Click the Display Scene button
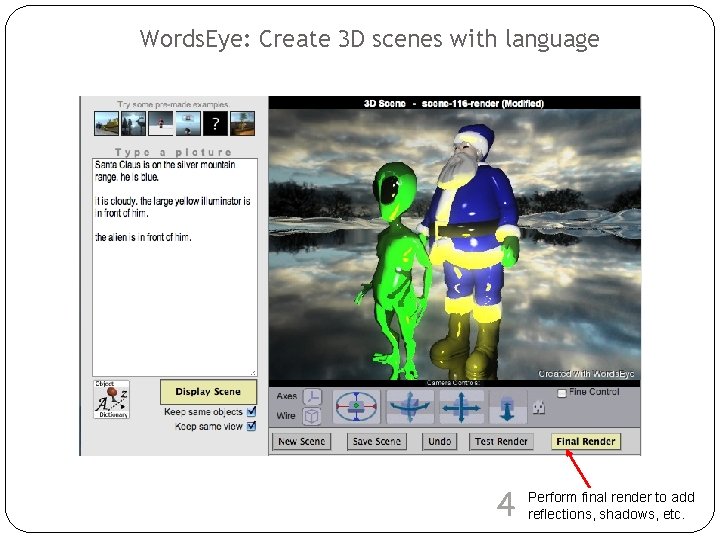The image size is (720, 540). 208,392
